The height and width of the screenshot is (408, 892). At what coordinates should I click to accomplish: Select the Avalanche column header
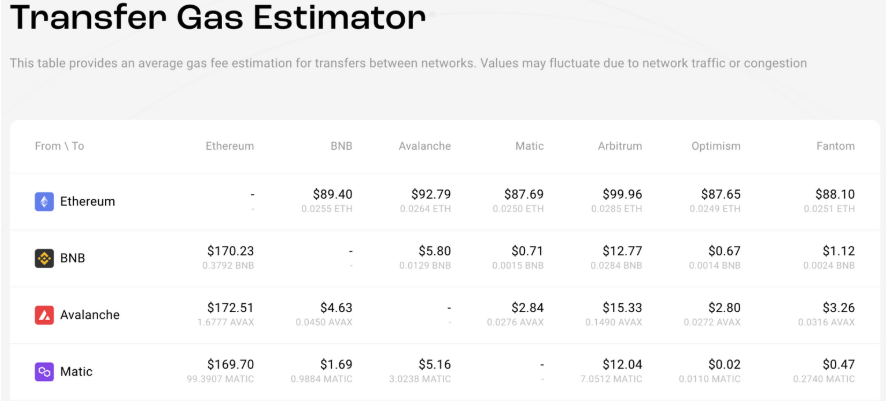(424, 146)
